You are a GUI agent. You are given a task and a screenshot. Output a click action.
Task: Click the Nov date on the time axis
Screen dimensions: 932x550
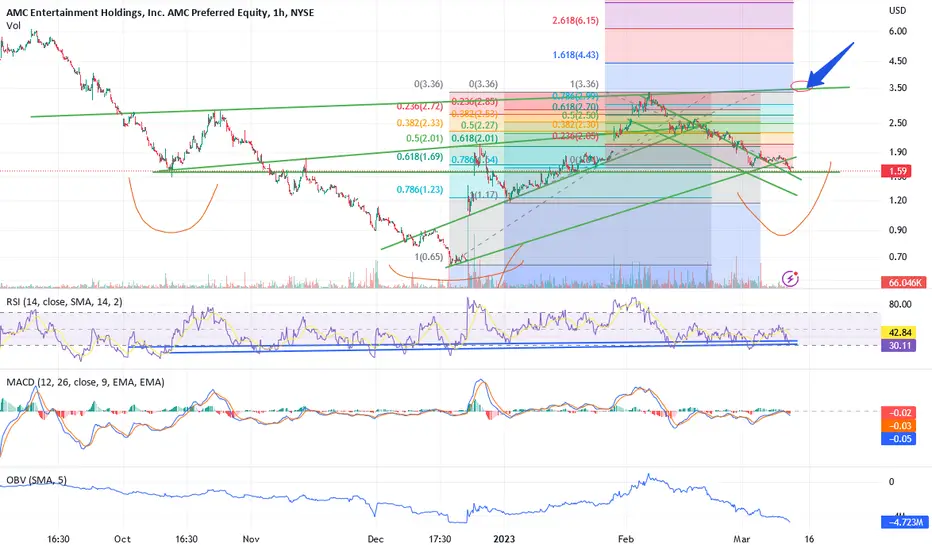(x=251, y=539)
